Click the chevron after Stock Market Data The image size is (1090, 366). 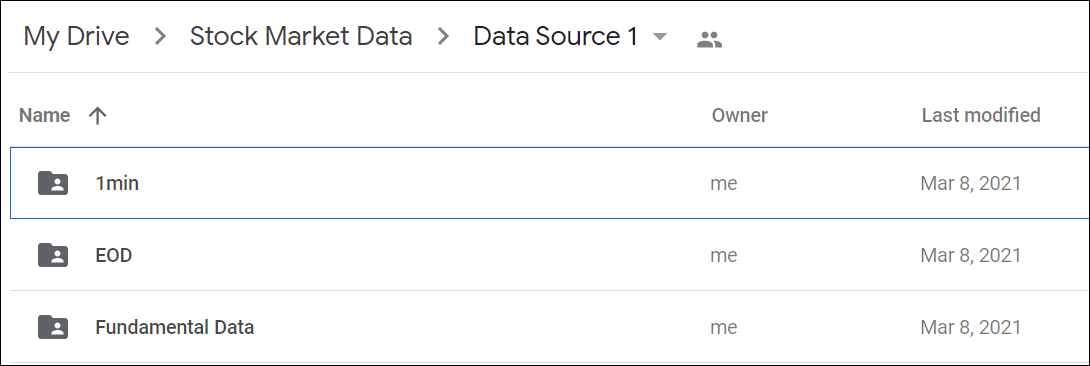click(x=443, y=37)
